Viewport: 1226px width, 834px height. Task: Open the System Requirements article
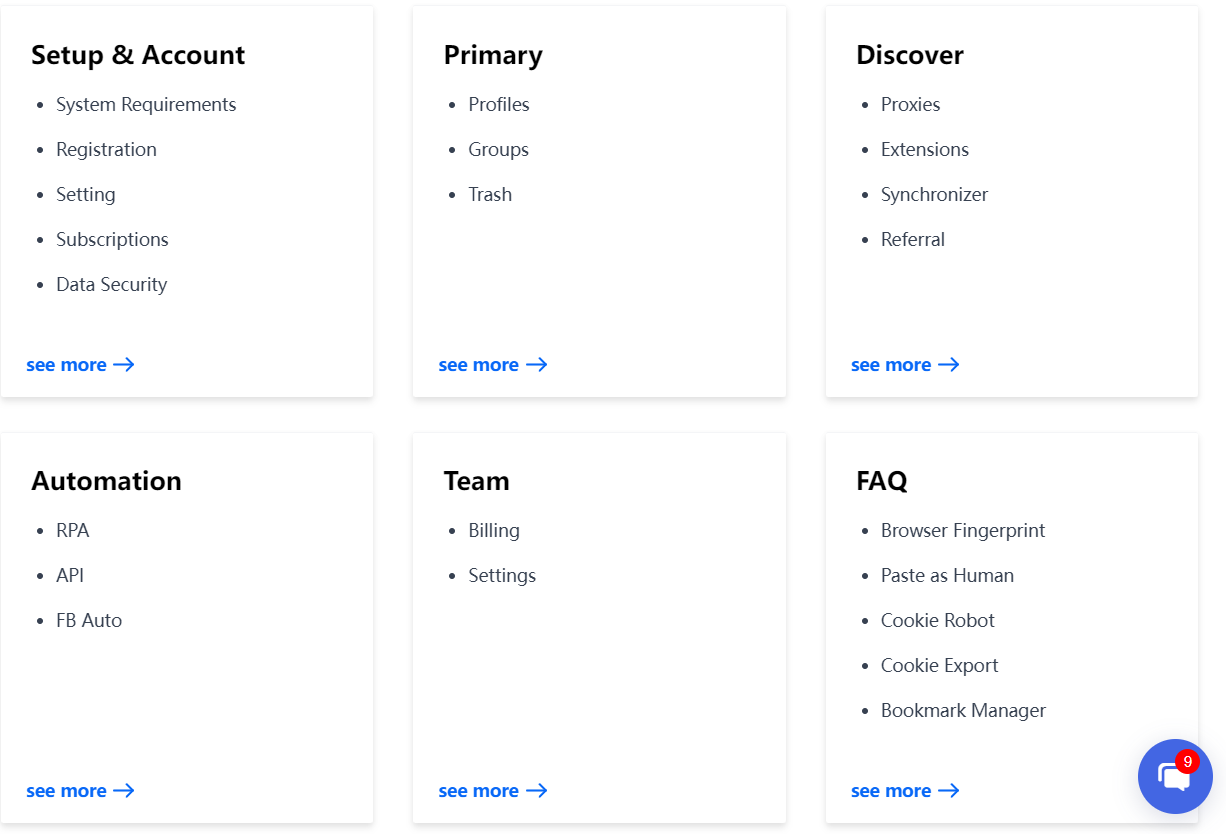tap(146, 104)
